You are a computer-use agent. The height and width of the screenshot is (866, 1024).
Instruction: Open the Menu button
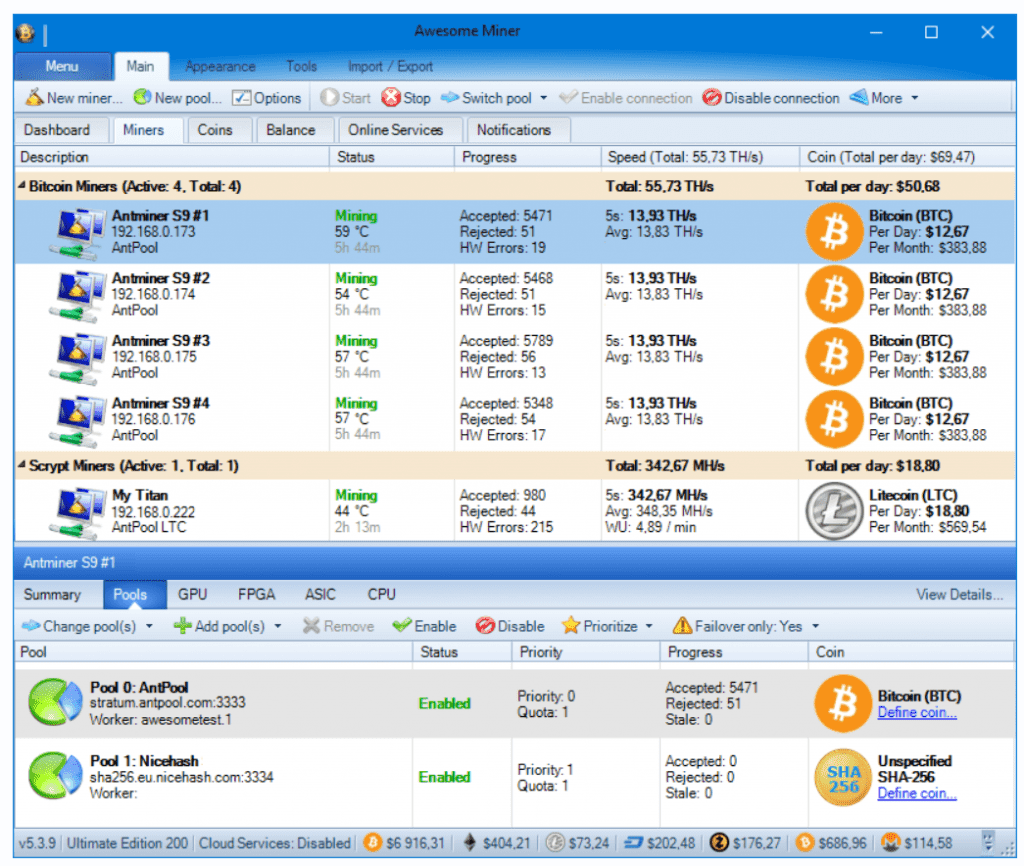click(62, 67)
